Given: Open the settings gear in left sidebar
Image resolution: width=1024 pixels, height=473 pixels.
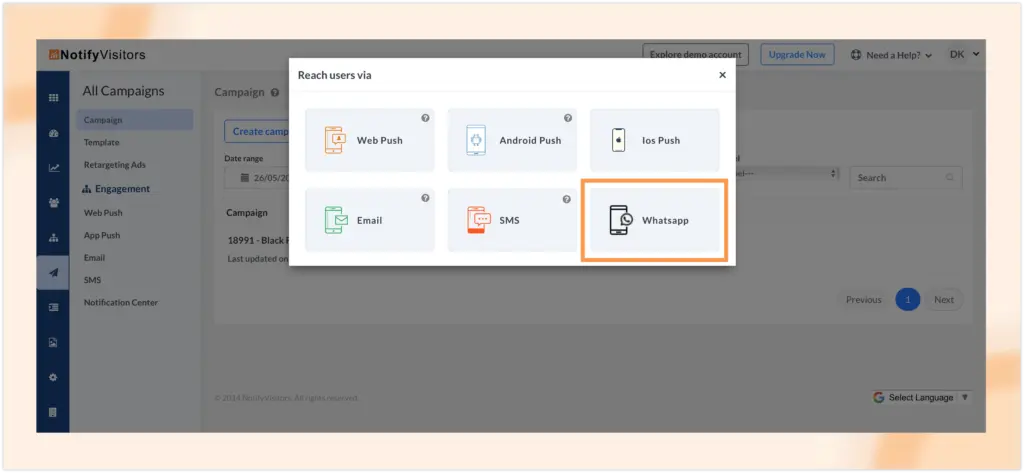Looking at the screenshot, I should [53, 377].
